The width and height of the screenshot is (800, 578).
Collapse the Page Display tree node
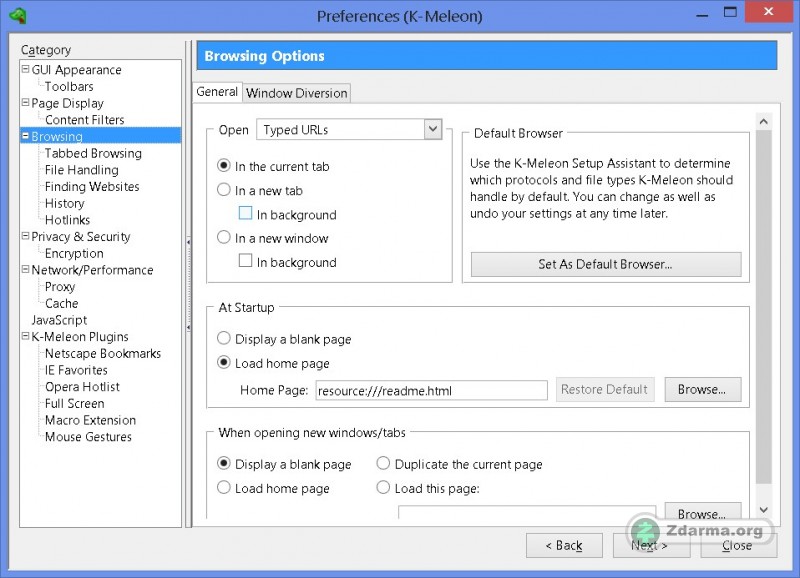click(x=25, y=103)
